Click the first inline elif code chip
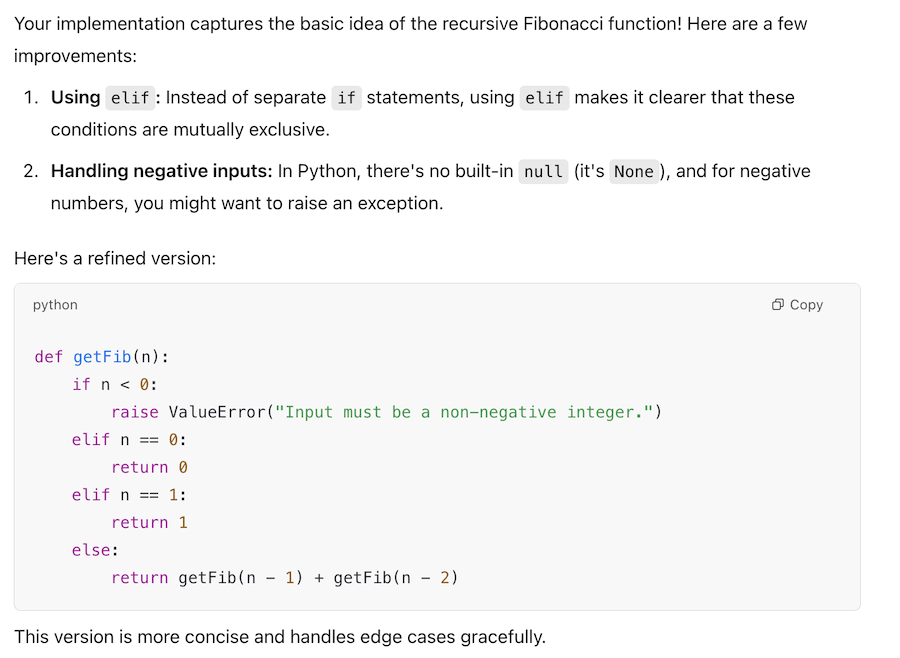 [130, 98]
